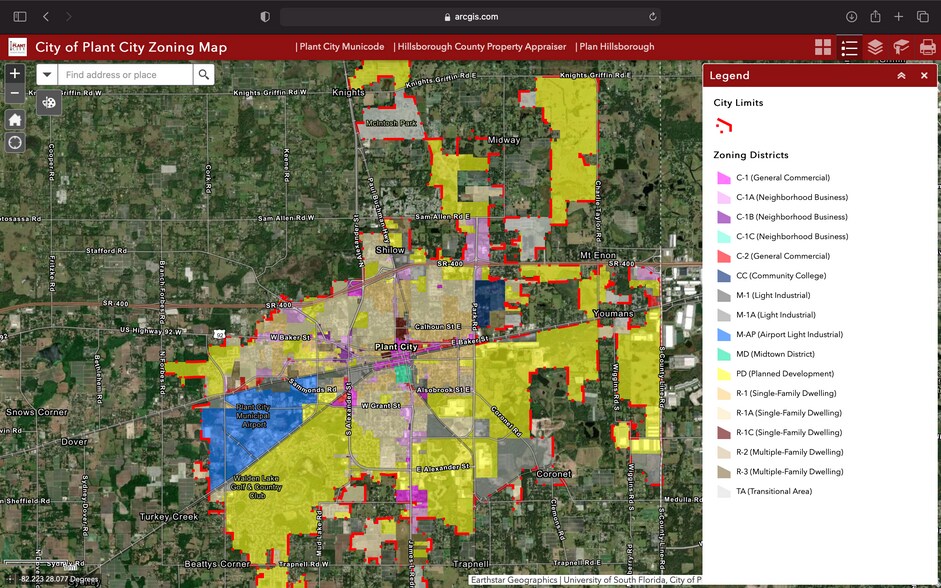Open the draw palette tool
941x588 pixels.
click(49, 102)
